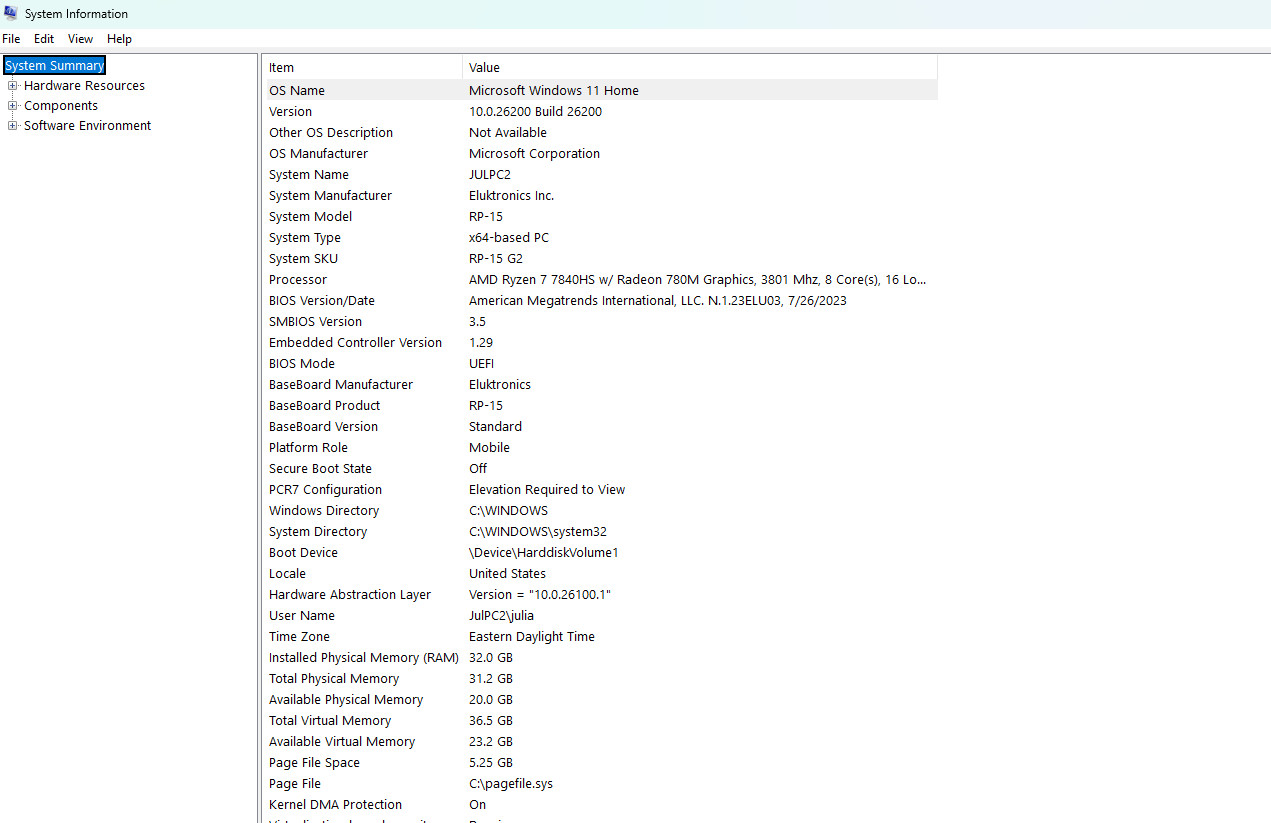Viewport: 1271px width, 823px height.
Task: Click the value Elevation Required to View
Action: (547, 490)
